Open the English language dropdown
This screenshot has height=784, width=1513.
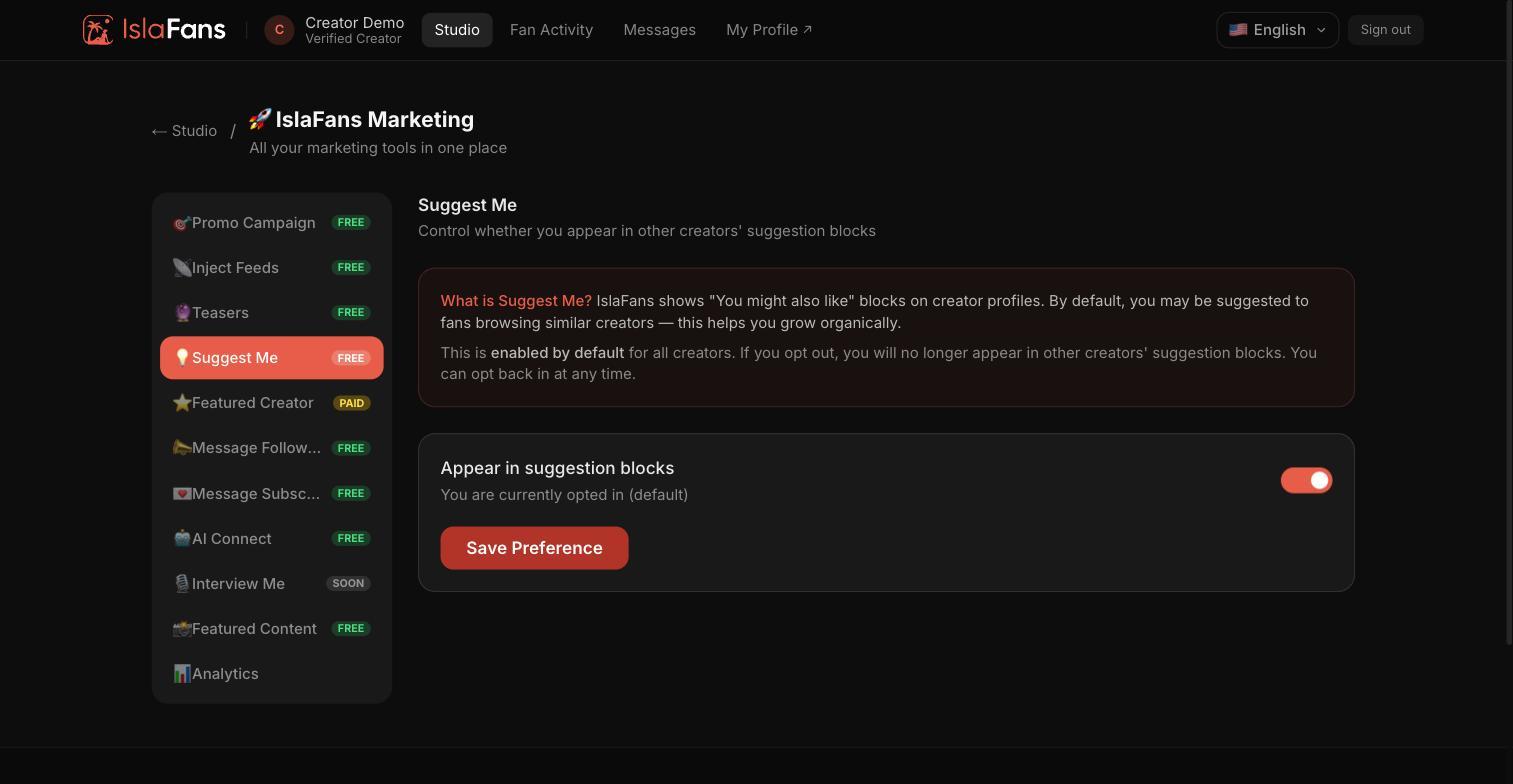(x=1277, y=30)
